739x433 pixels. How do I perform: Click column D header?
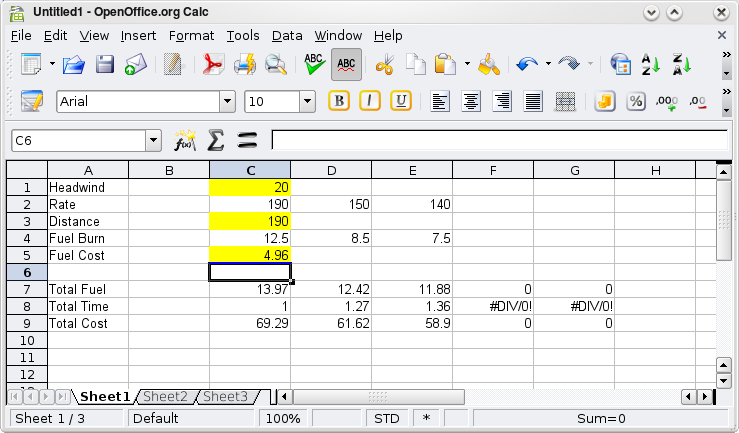[331, 170]
